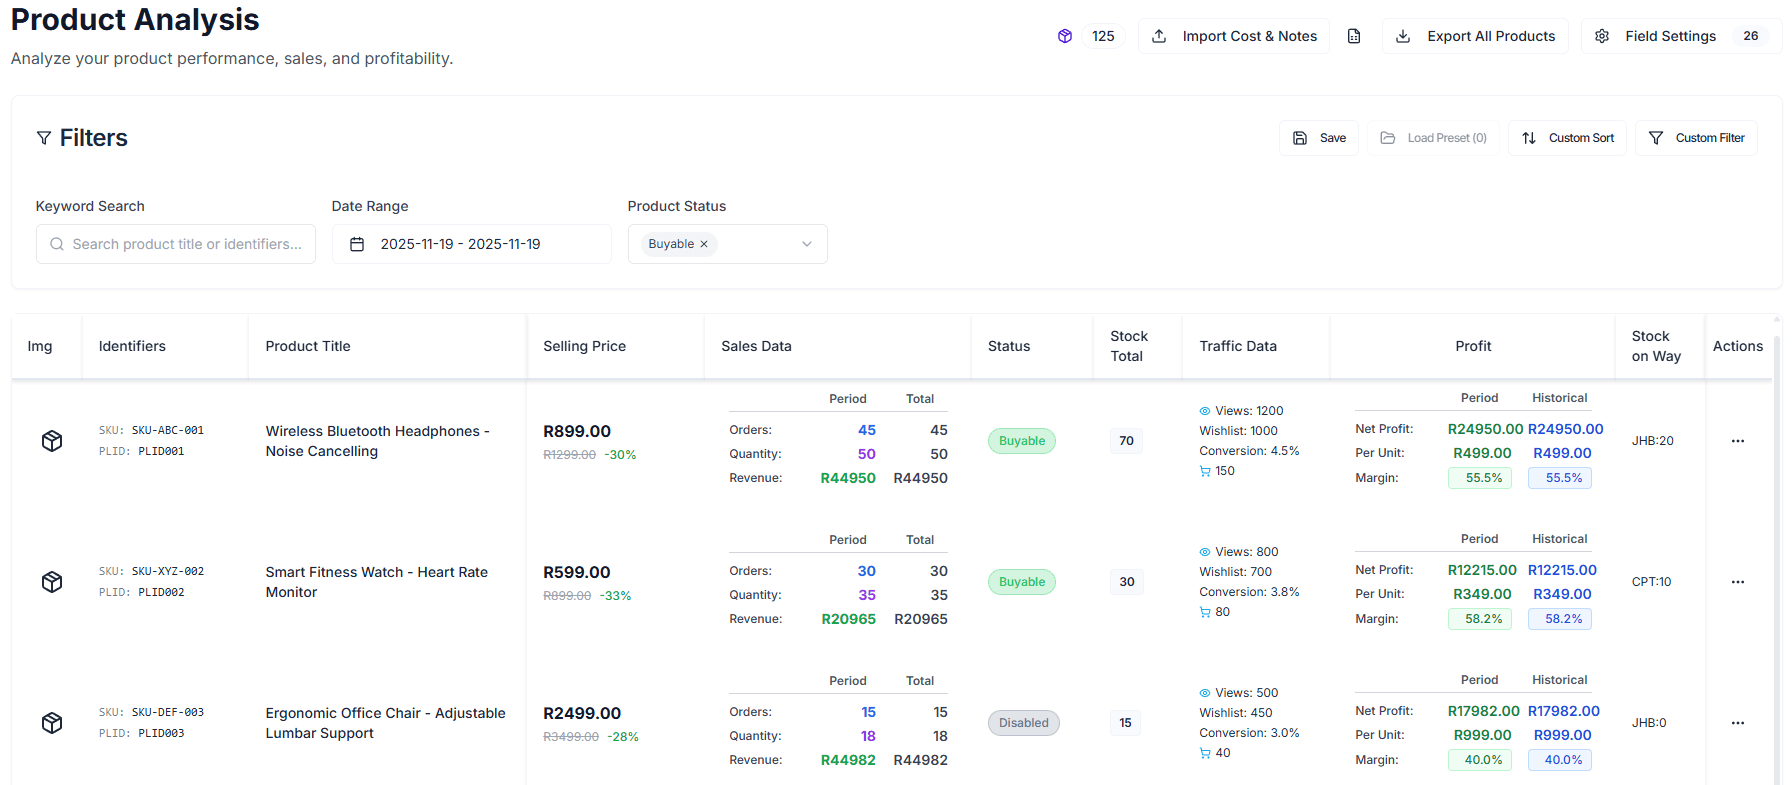Open the Custom Filter dialog
This screenshot has width=1792, height=785.
tap(1696, 138)
